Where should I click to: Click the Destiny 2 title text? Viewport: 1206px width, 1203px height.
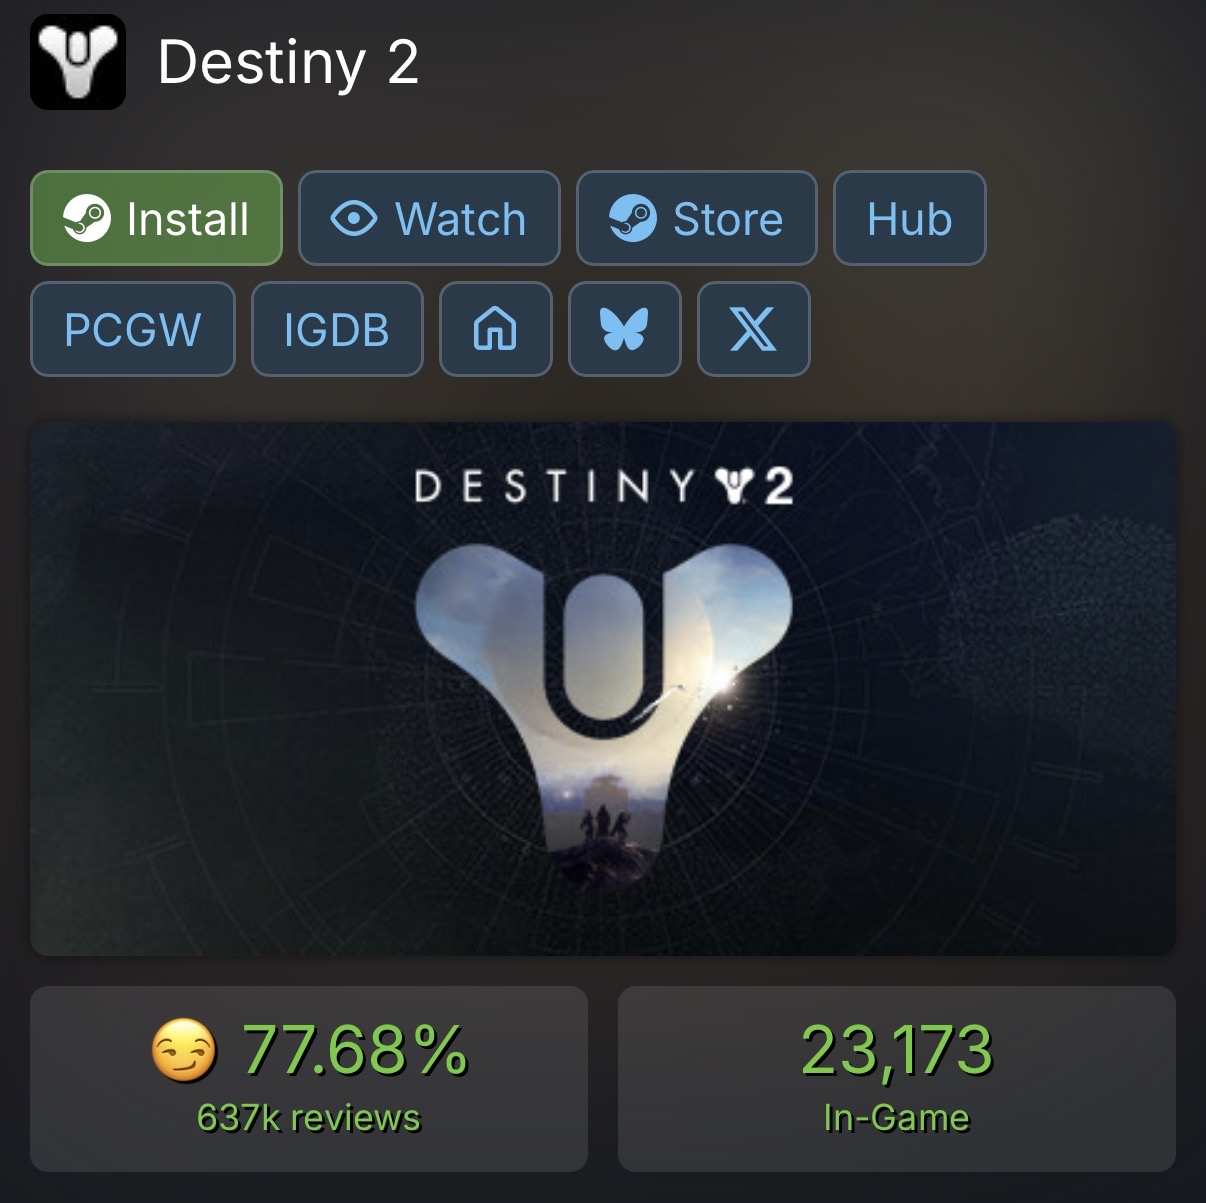point(288,62)
